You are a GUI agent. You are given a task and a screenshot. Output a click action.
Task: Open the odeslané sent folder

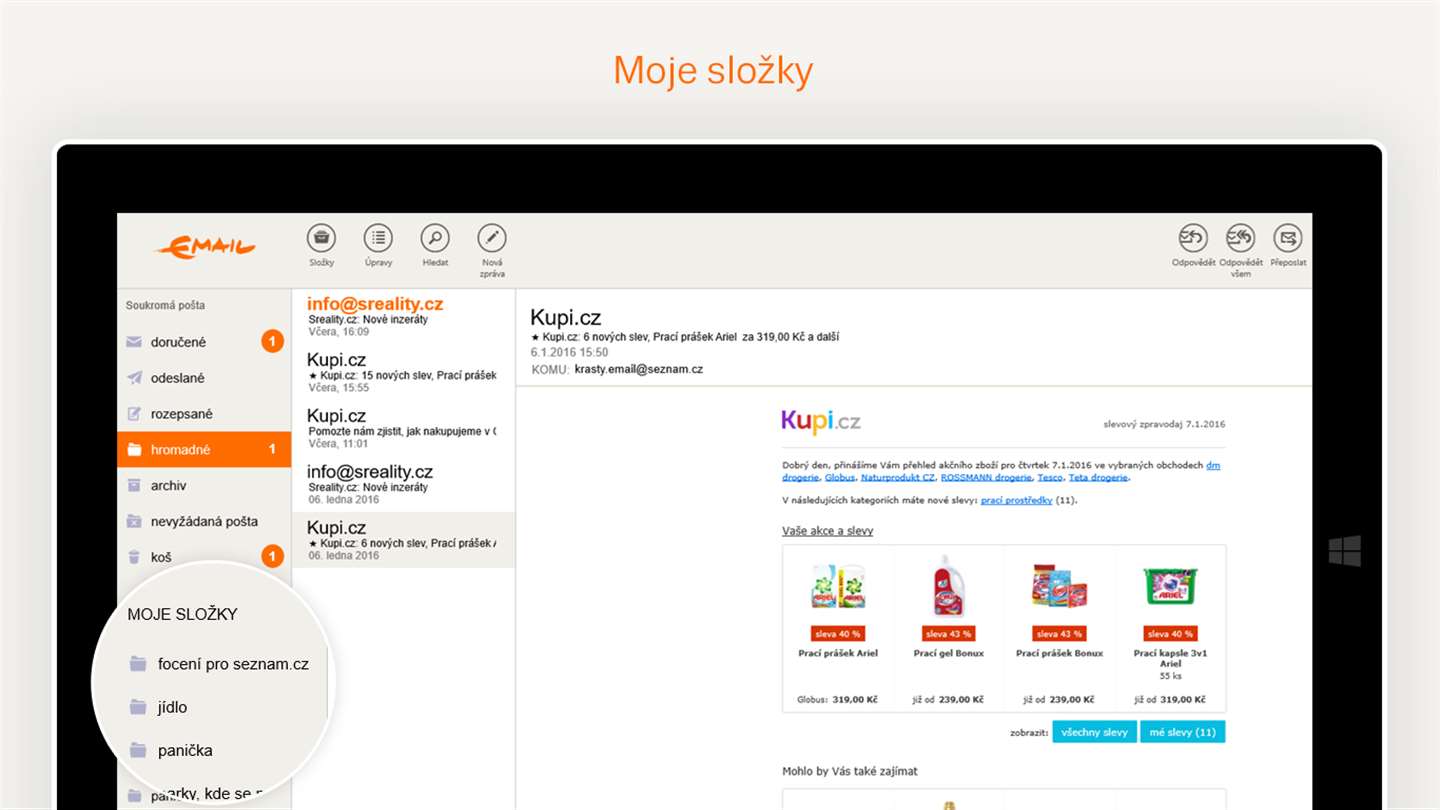[204, 378]
